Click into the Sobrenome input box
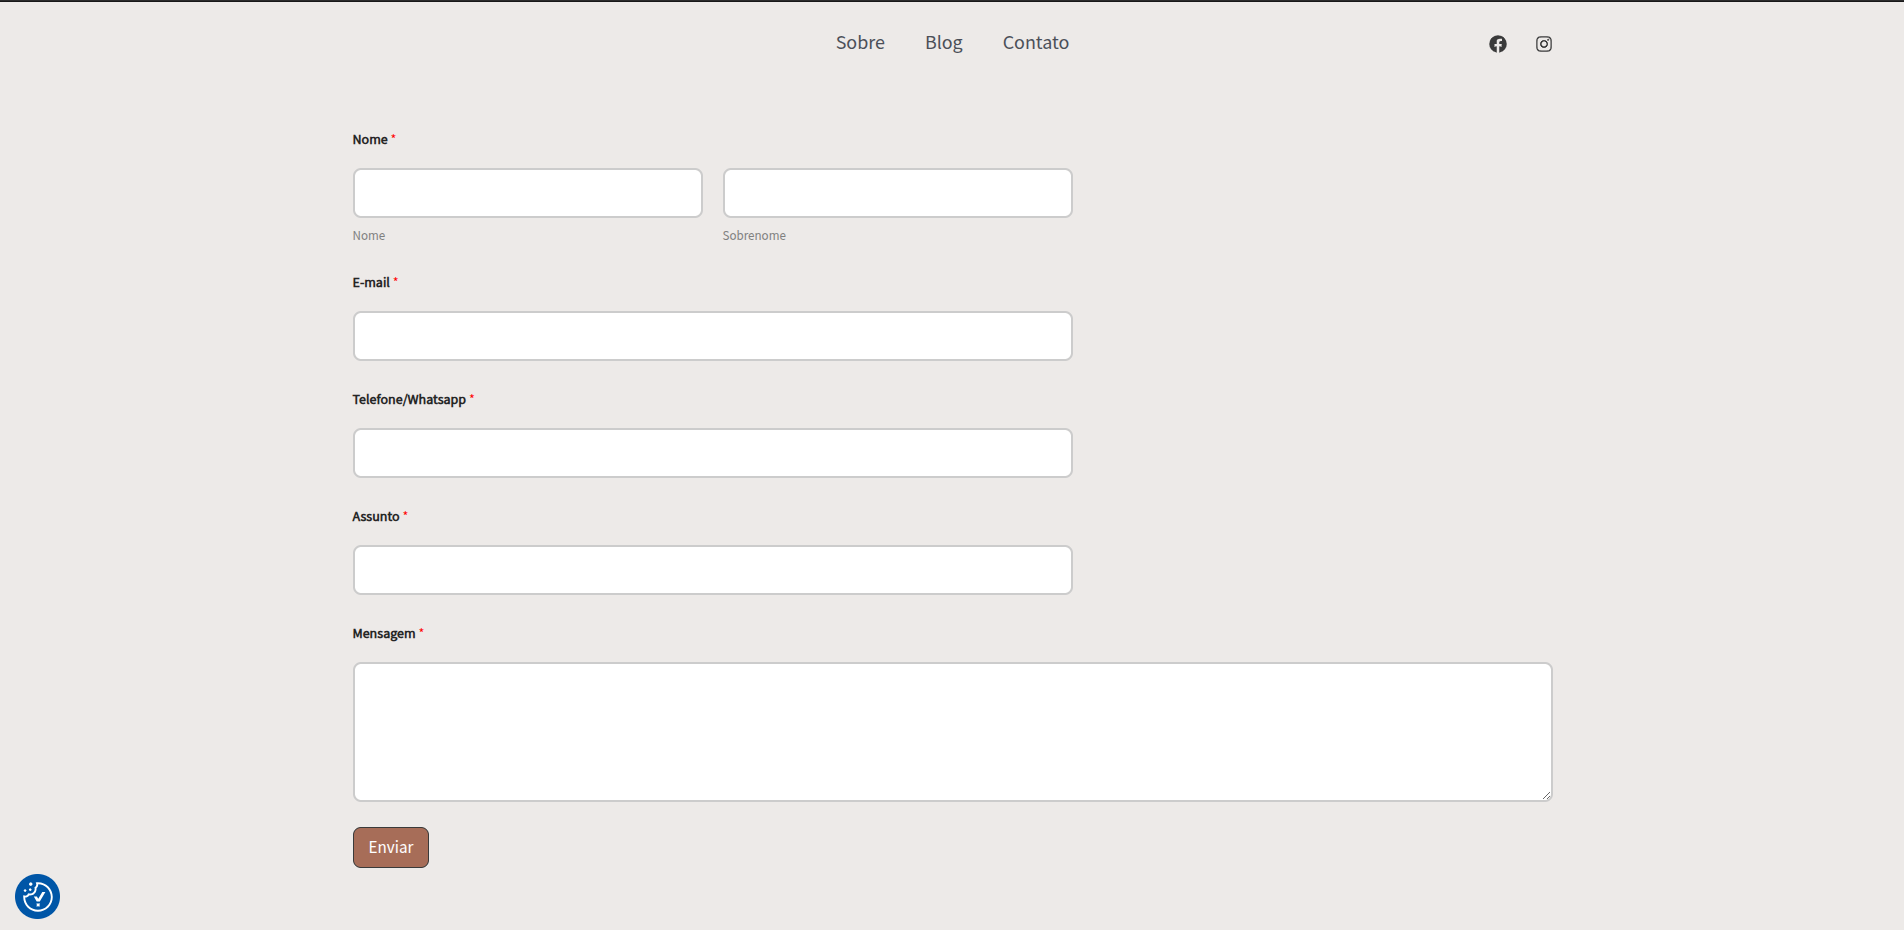This screenshot has width=1904, height=930. point(897,193)
